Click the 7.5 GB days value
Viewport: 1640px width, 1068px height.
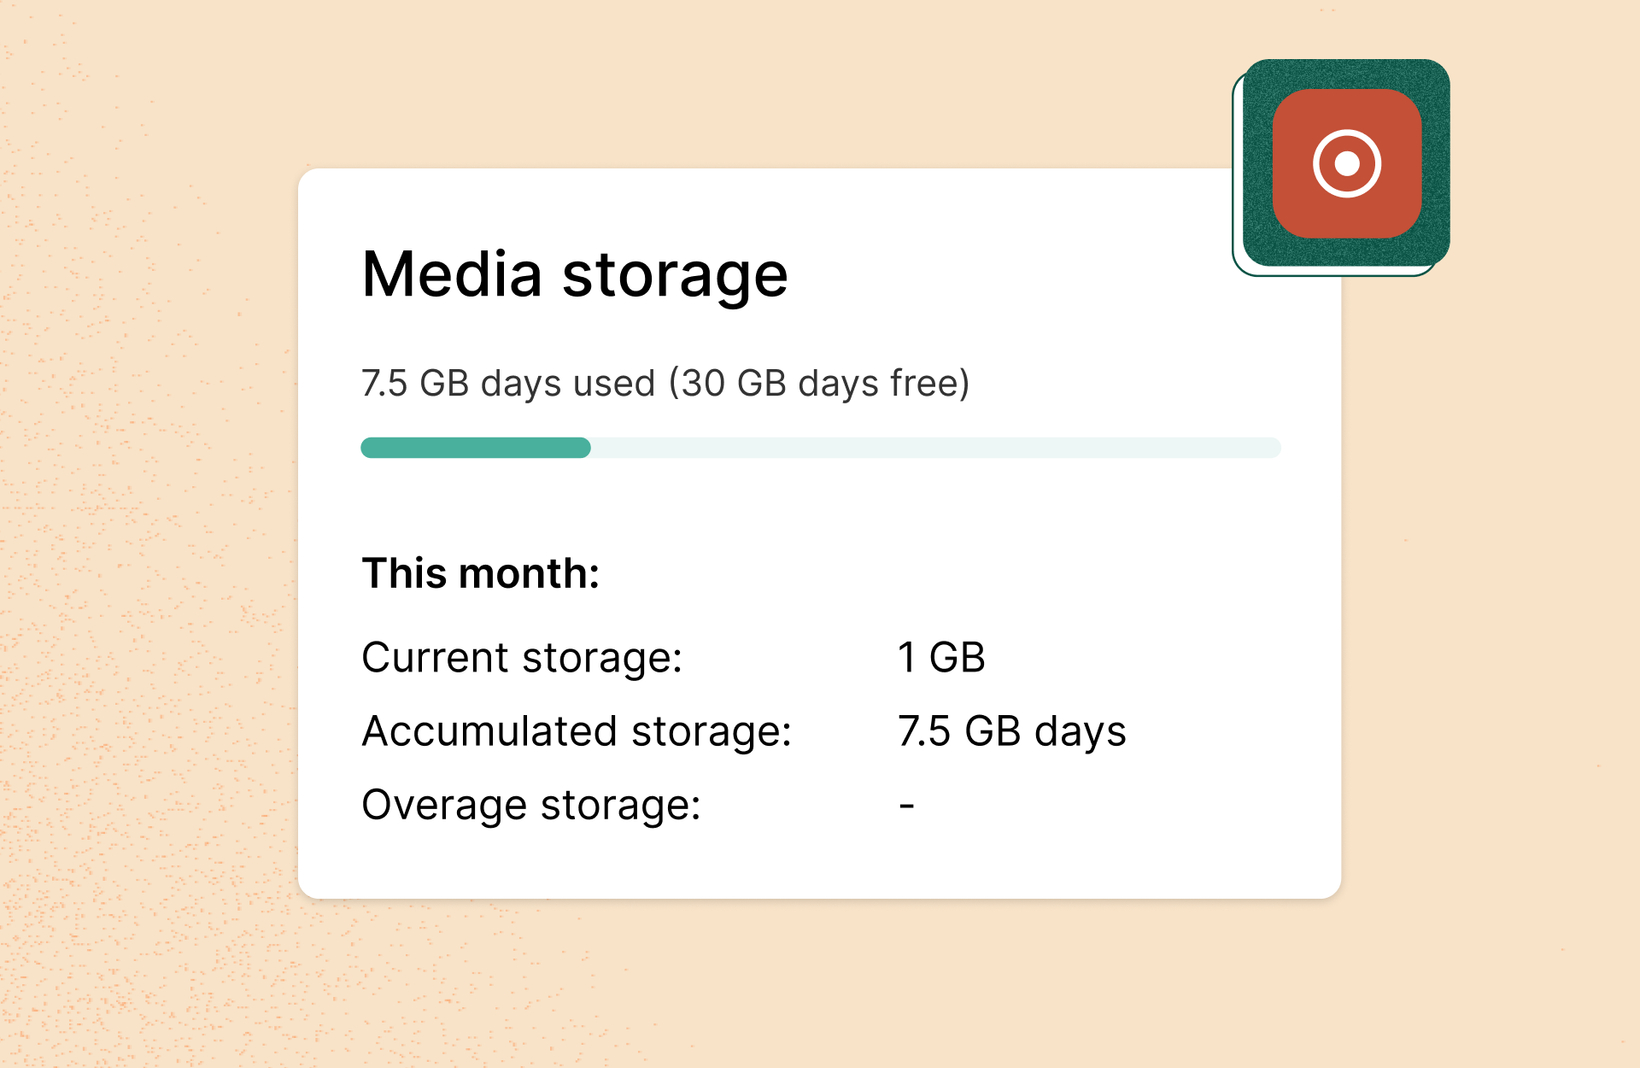(x=1011, y=731)
